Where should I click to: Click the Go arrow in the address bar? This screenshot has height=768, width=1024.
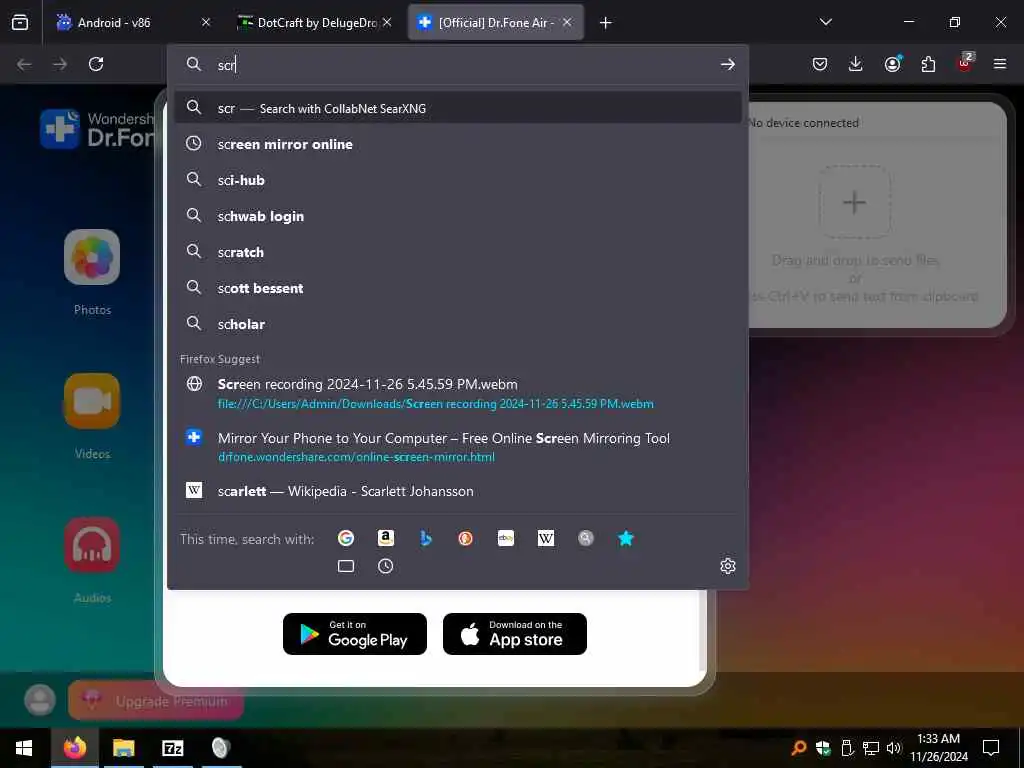coord(728,64)
